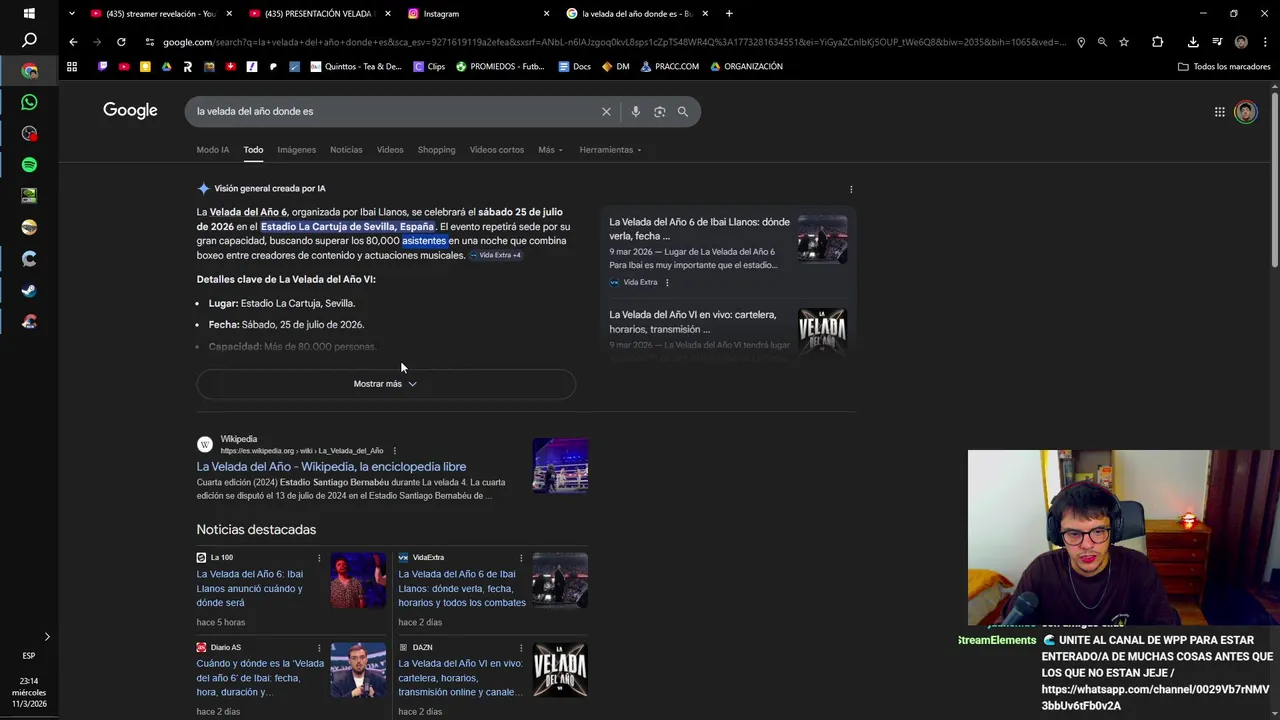The image size is (1280, 720).
Task: Open VidaExtra article dónde verla
Action: (x=462, y=589)
